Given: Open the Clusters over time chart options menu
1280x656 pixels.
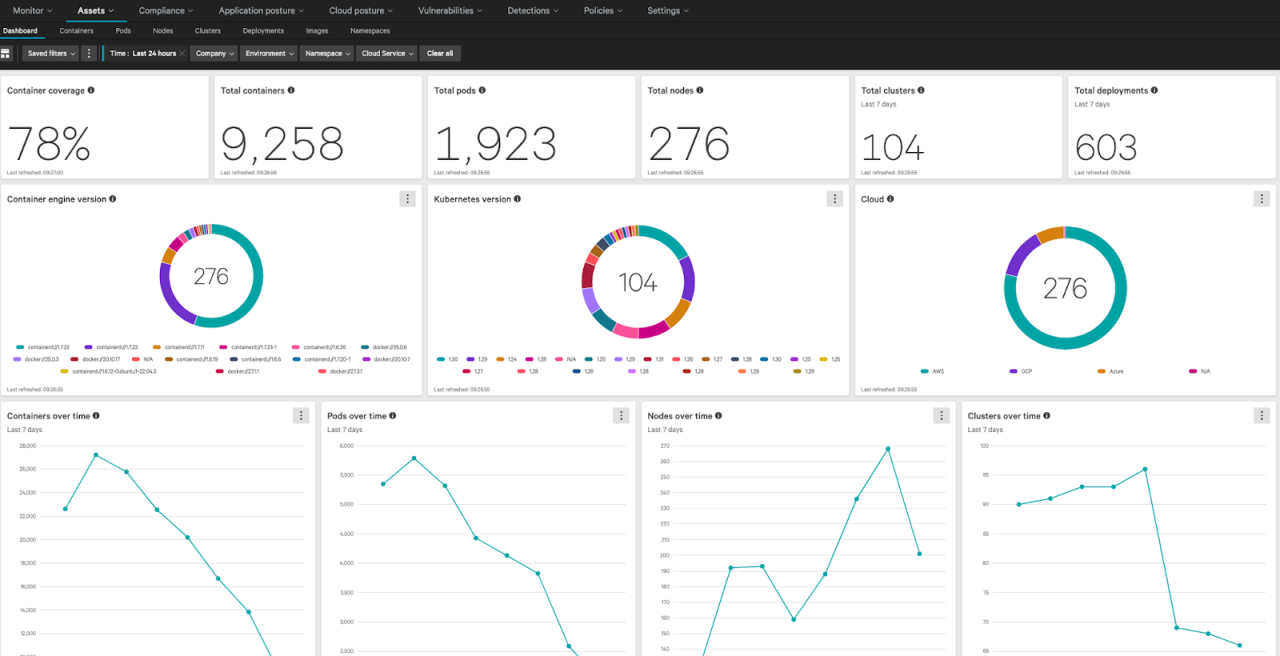Looking at the screenshot, I should (x=1262, y=415).
